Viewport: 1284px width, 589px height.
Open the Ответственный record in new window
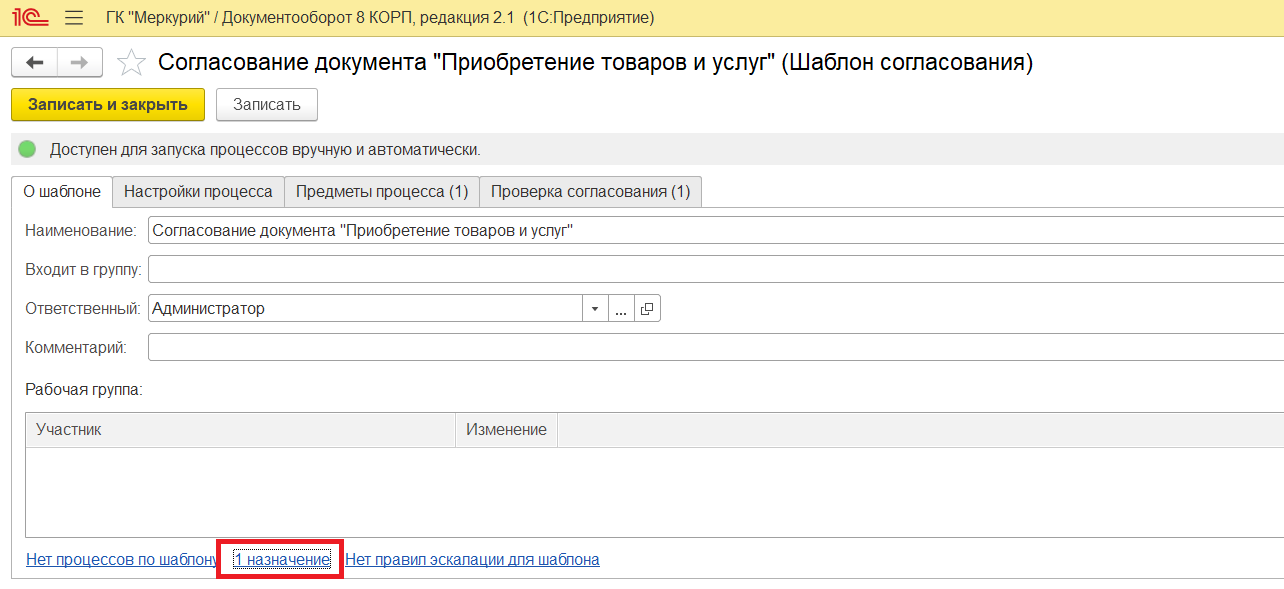[x=647, y=309]
